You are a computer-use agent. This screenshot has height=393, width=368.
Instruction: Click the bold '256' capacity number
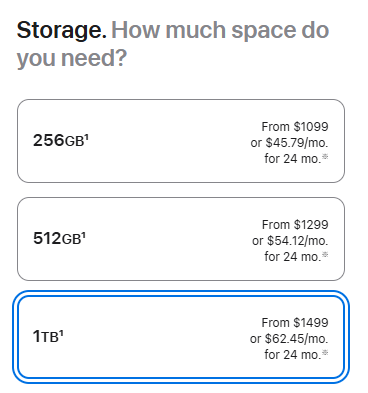(x=49, y=140)
